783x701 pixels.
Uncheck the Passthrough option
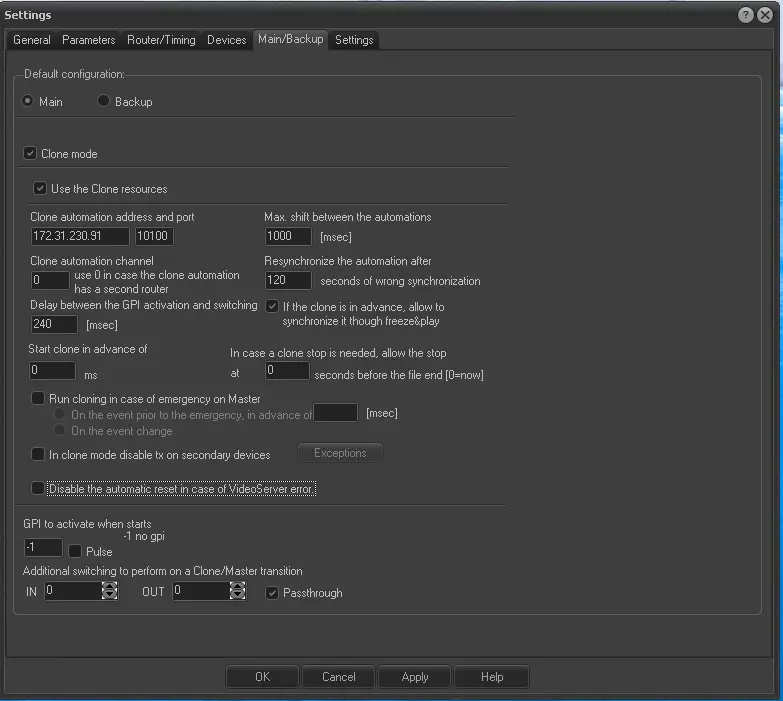271,593
